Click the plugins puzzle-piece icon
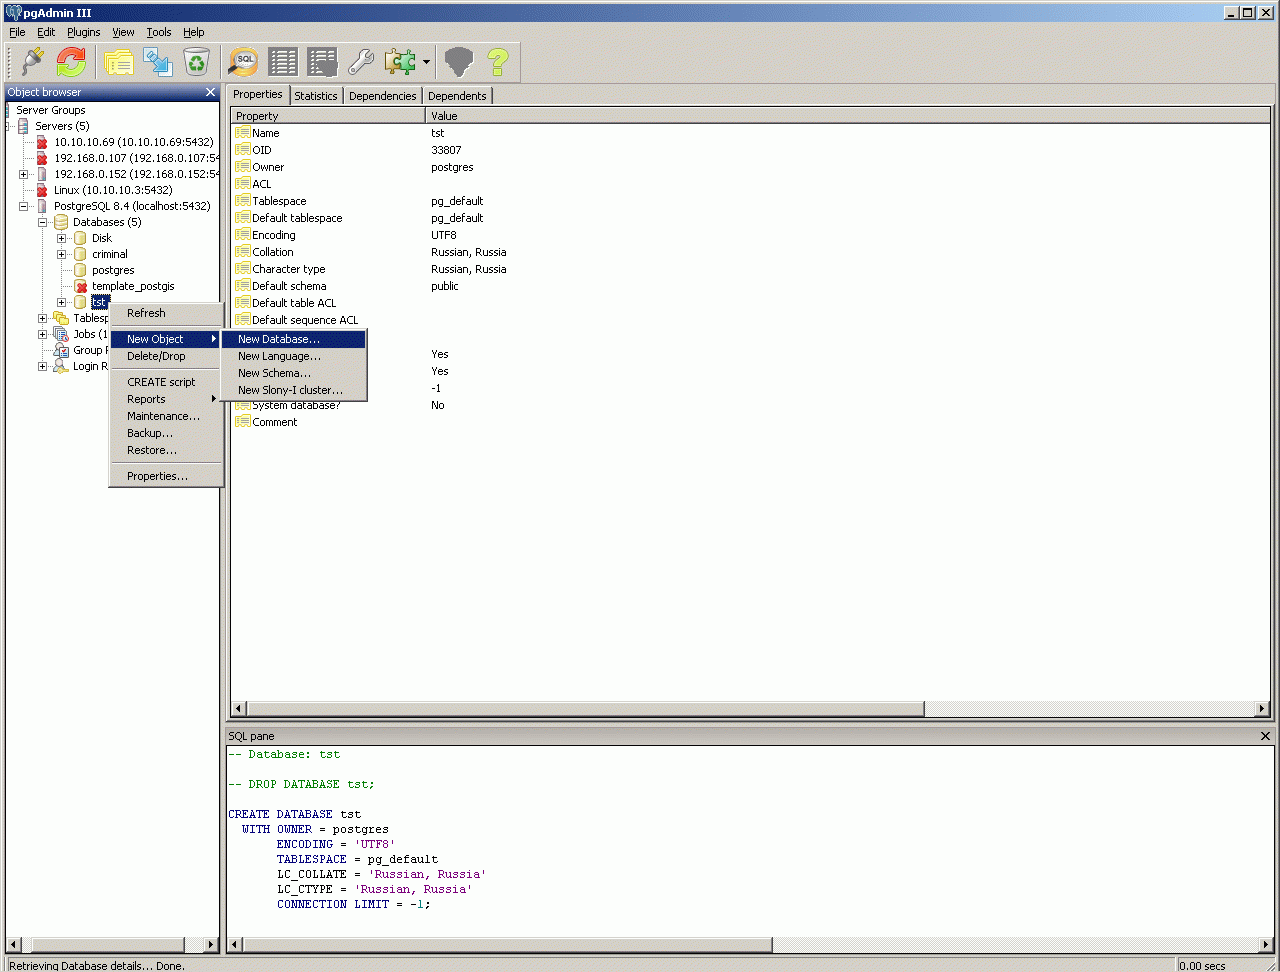Image resolution: width=1280 pixels, height=972 pixels. click(x=400, y=62)
